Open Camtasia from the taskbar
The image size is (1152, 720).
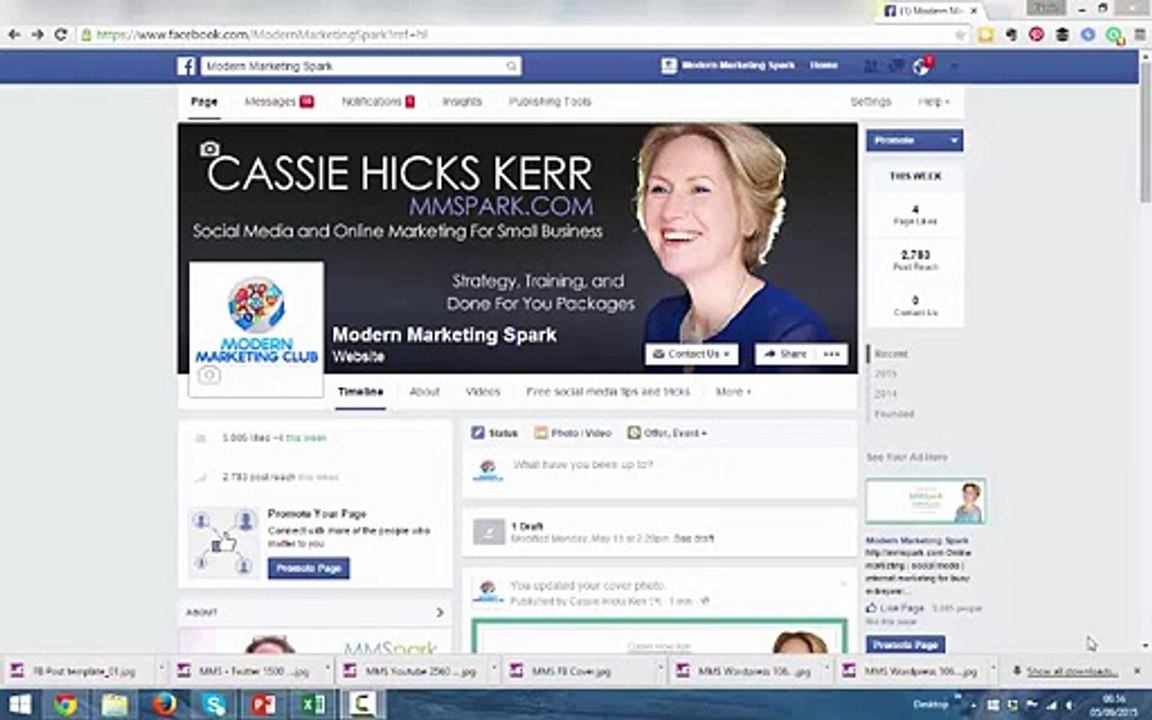pos(362,705)
